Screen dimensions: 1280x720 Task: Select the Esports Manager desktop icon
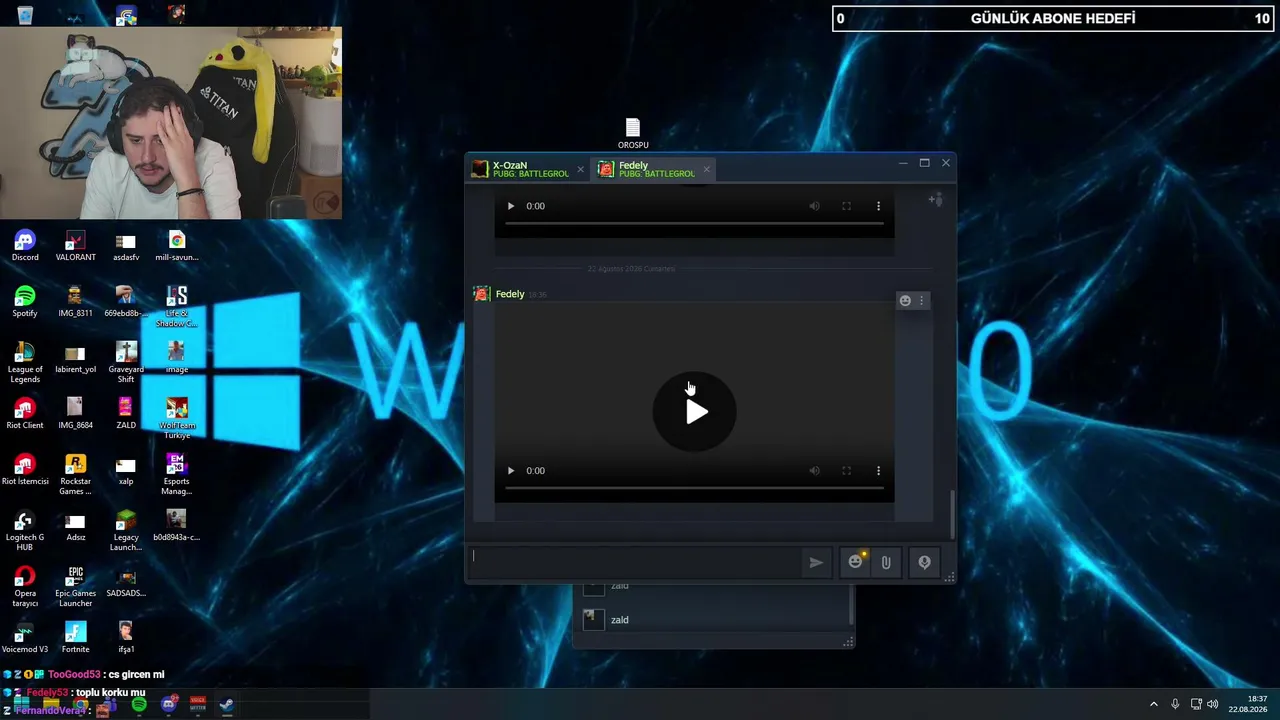click(x=177, y=474)
